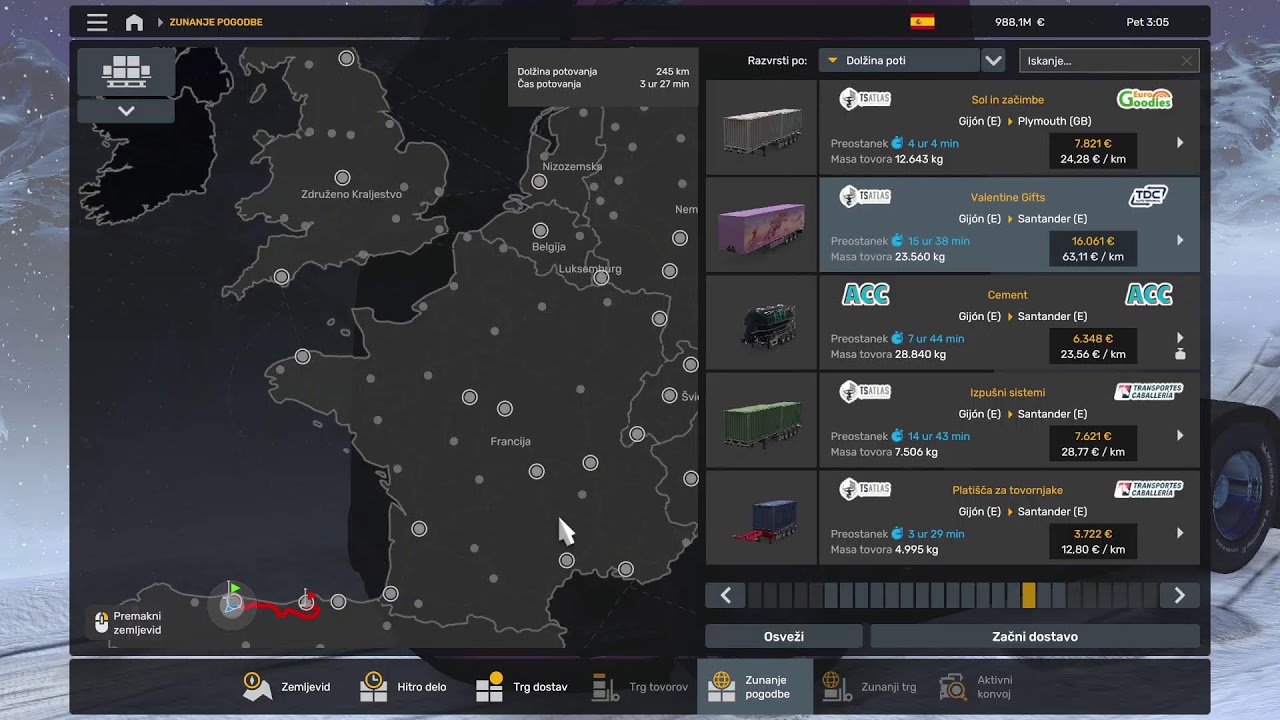
Task: Open the Hitro delo tab
Action: [403, 687]
